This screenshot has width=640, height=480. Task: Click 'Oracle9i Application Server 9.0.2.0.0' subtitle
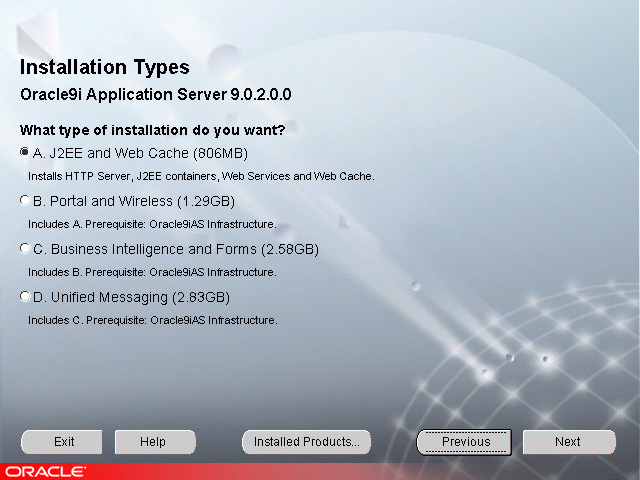point(156,95)
